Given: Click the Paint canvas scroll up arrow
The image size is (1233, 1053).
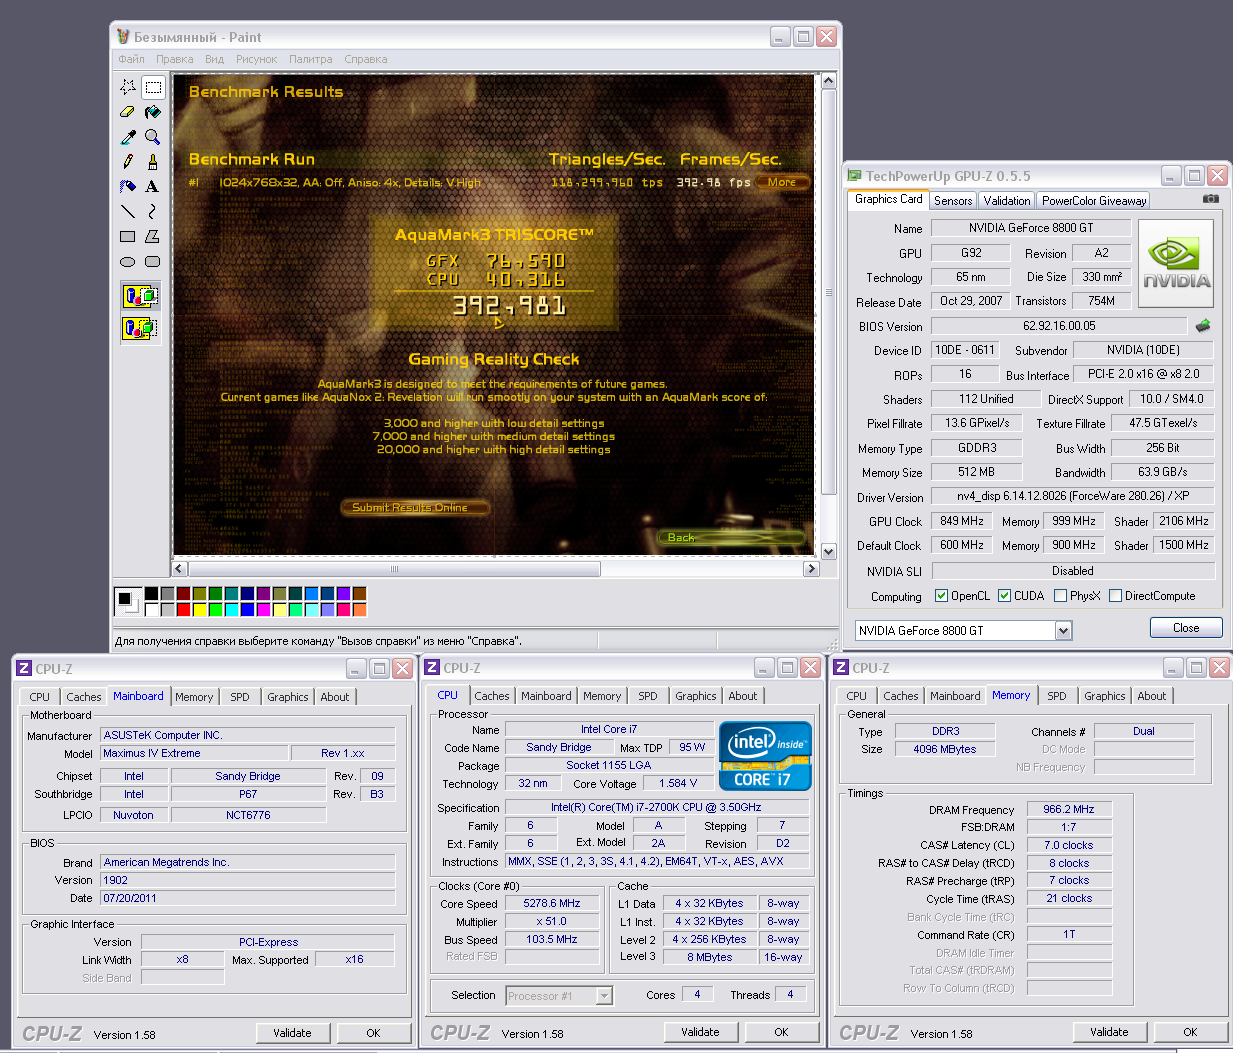Looking at the screenshot, I should tap(828, 82).
